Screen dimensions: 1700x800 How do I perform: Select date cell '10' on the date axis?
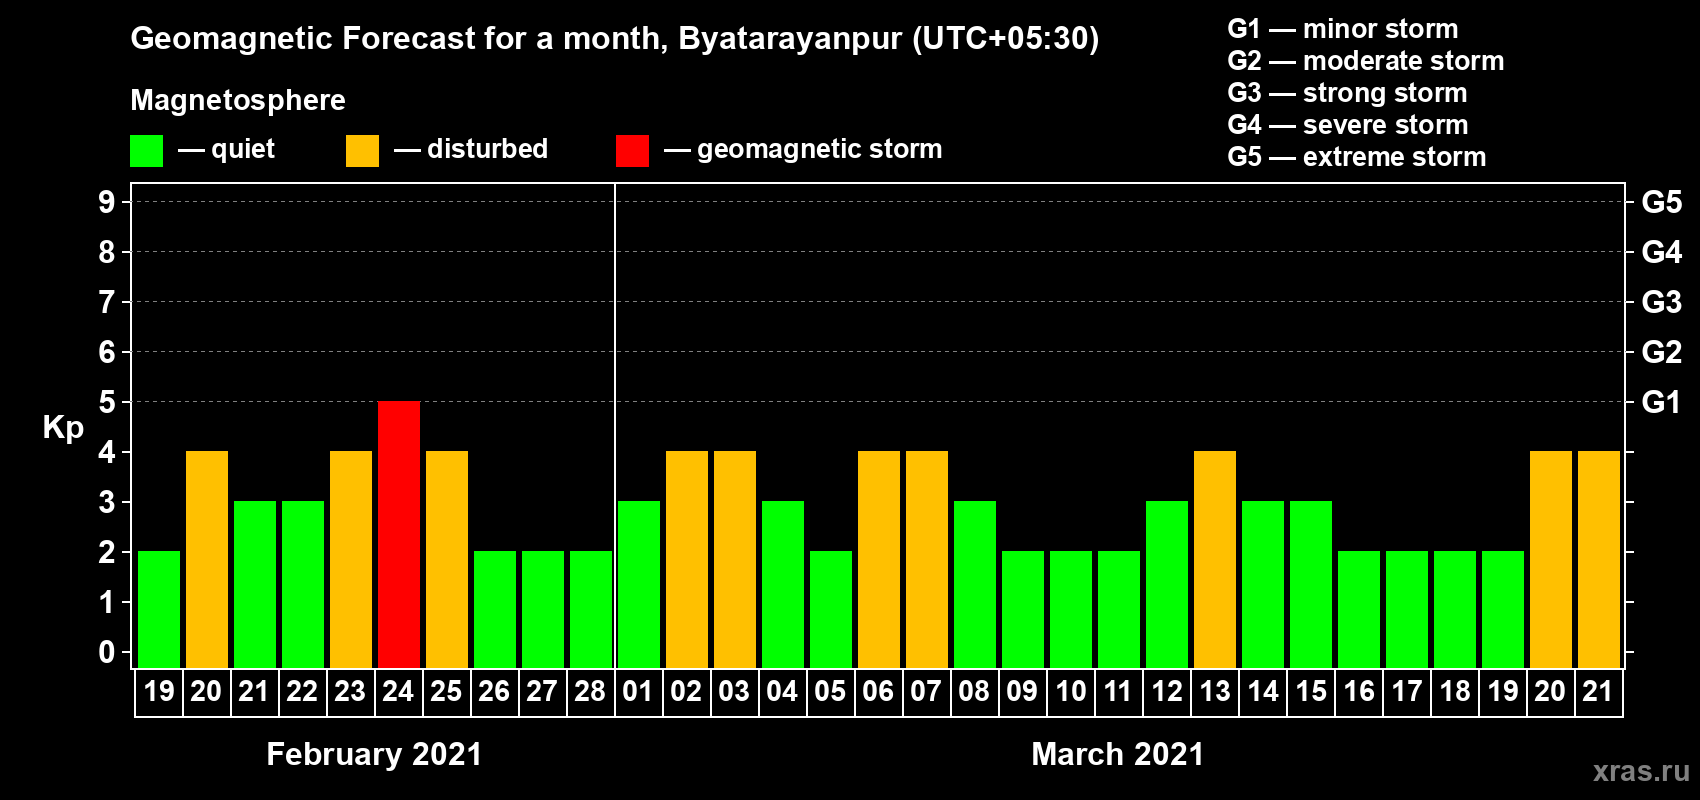[1071, 692]
